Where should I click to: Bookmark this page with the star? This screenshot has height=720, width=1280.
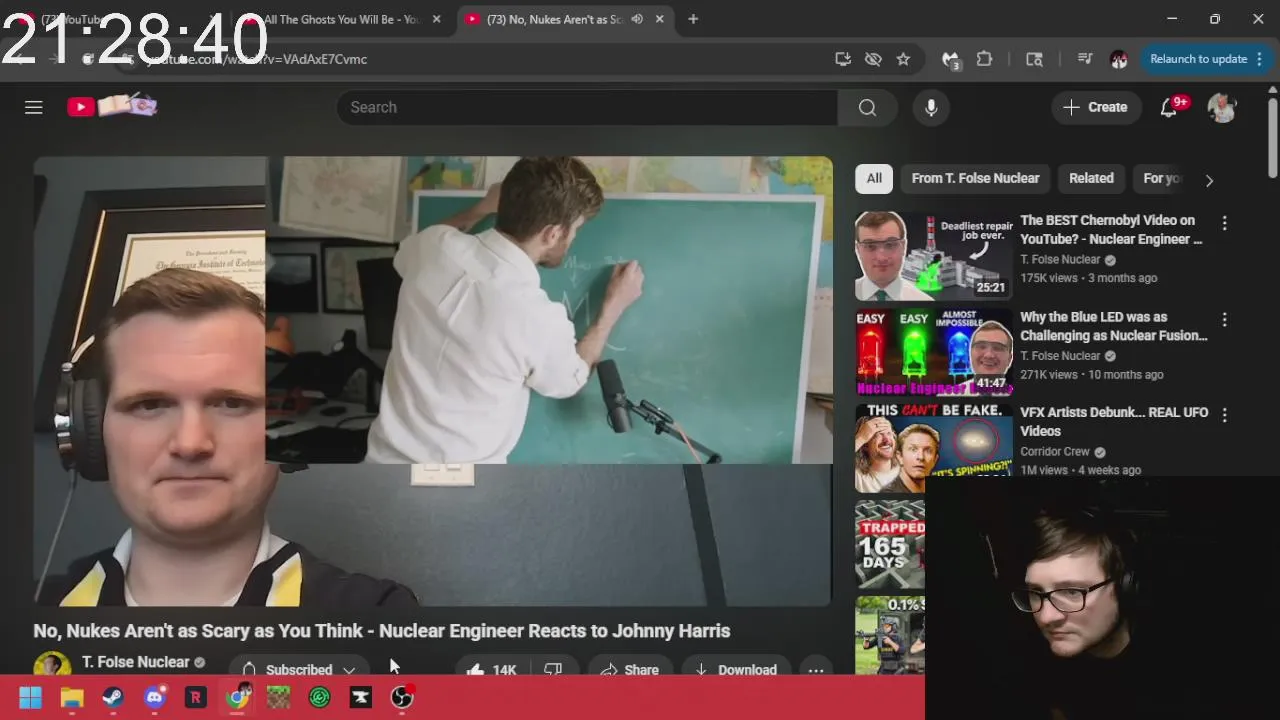[903, 59]
